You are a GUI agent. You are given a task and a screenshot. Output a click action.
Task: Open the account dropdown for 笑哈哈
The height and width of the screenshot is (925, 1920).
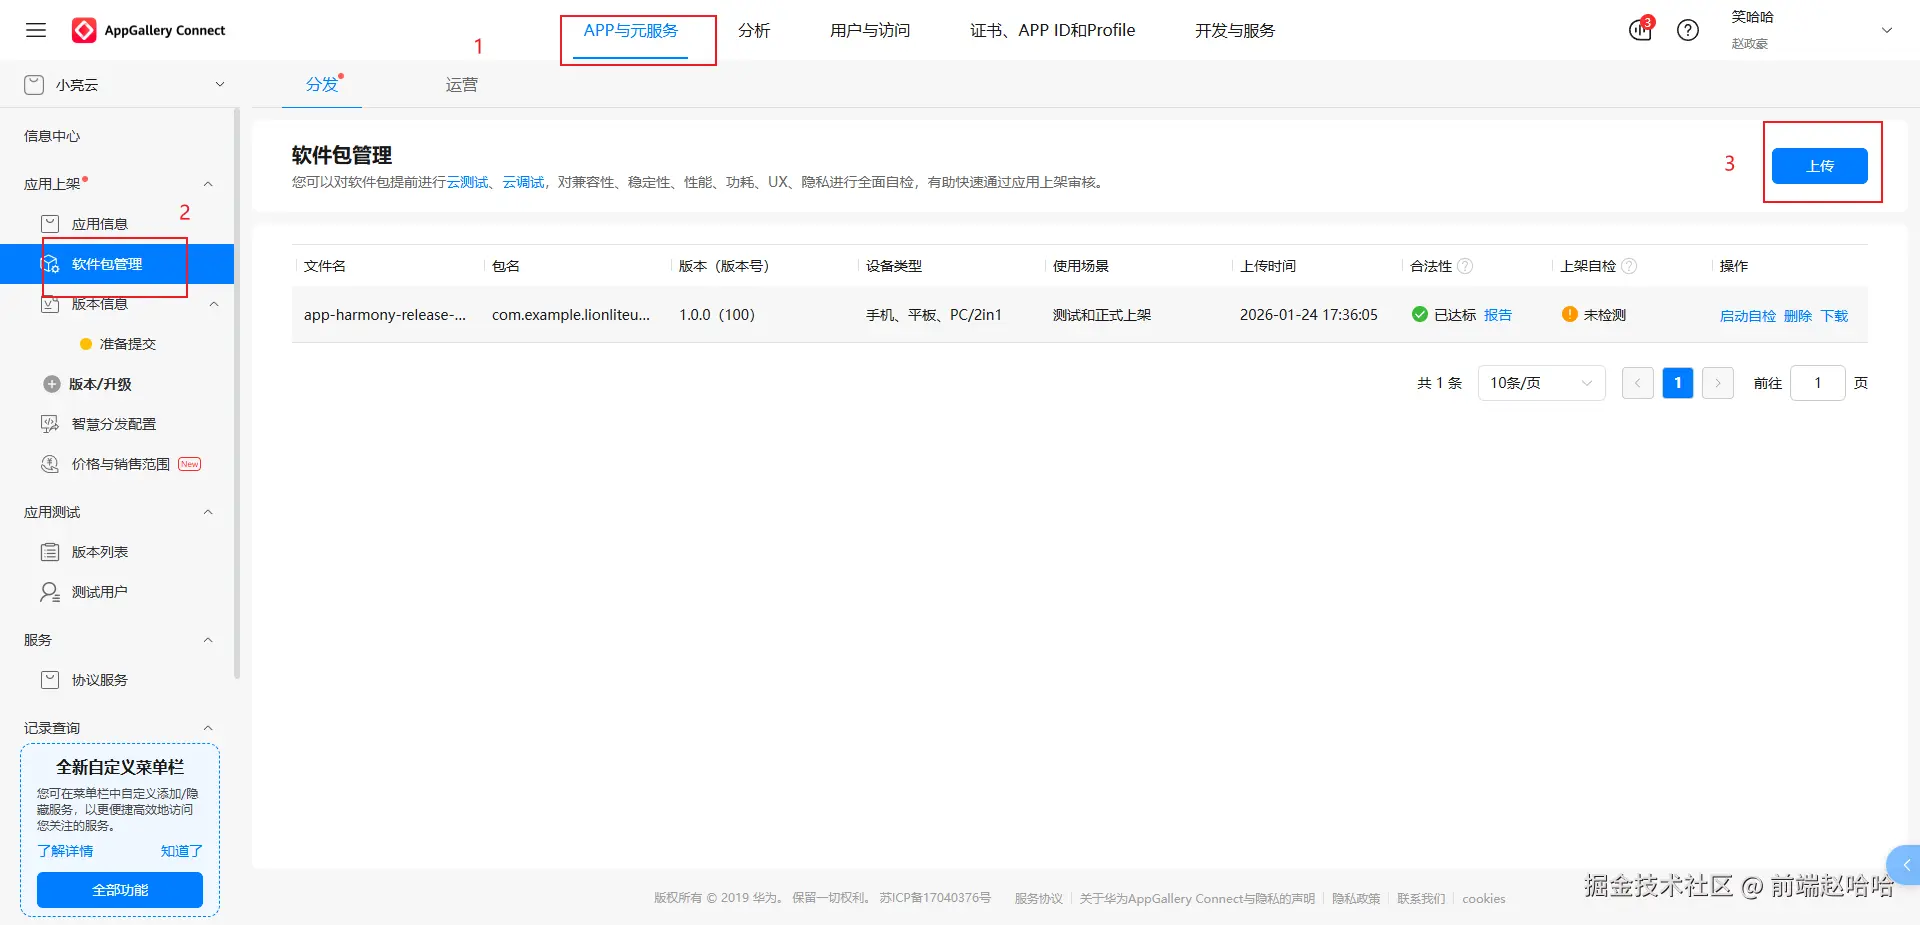pyautogui.click(x=1887, y=30)
